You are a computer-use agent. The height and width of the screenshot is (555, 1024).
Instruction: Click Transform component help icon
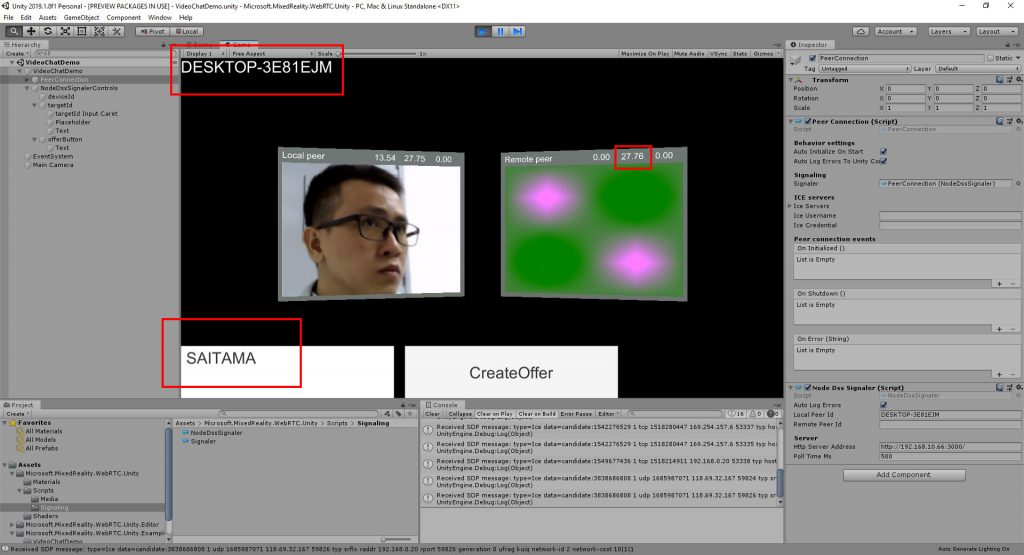click(999, 80)
